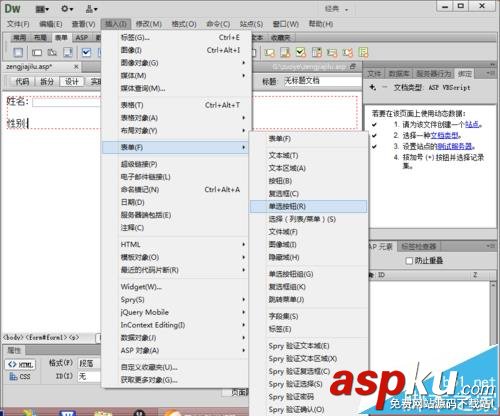This screenshot has height=416, width=500.
Task: Click the 标题 title input field
Action: click(x=322, y=81)
